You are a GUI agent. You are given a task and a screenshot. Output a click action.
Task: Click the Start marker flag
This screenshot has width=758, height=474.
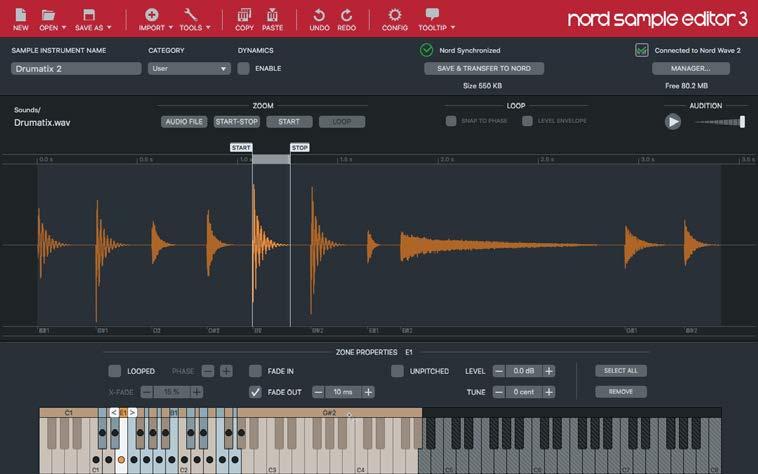point(241,147)
